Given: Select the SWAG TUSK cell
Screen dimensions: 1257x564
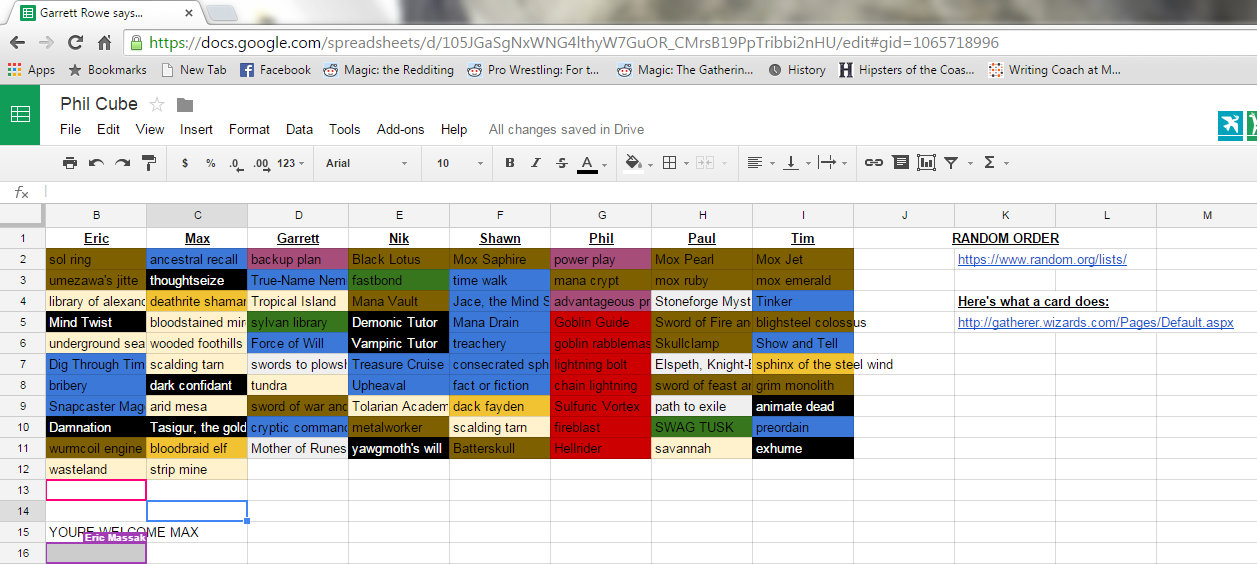Looking at the screenshot, I should point(702,427).
